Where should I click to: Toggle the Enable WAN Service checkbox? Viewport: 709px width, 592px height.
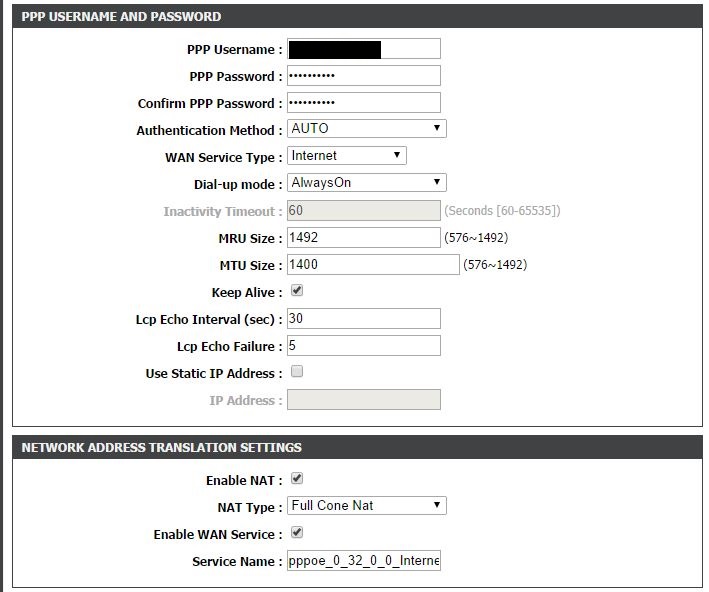click(297, 533)
